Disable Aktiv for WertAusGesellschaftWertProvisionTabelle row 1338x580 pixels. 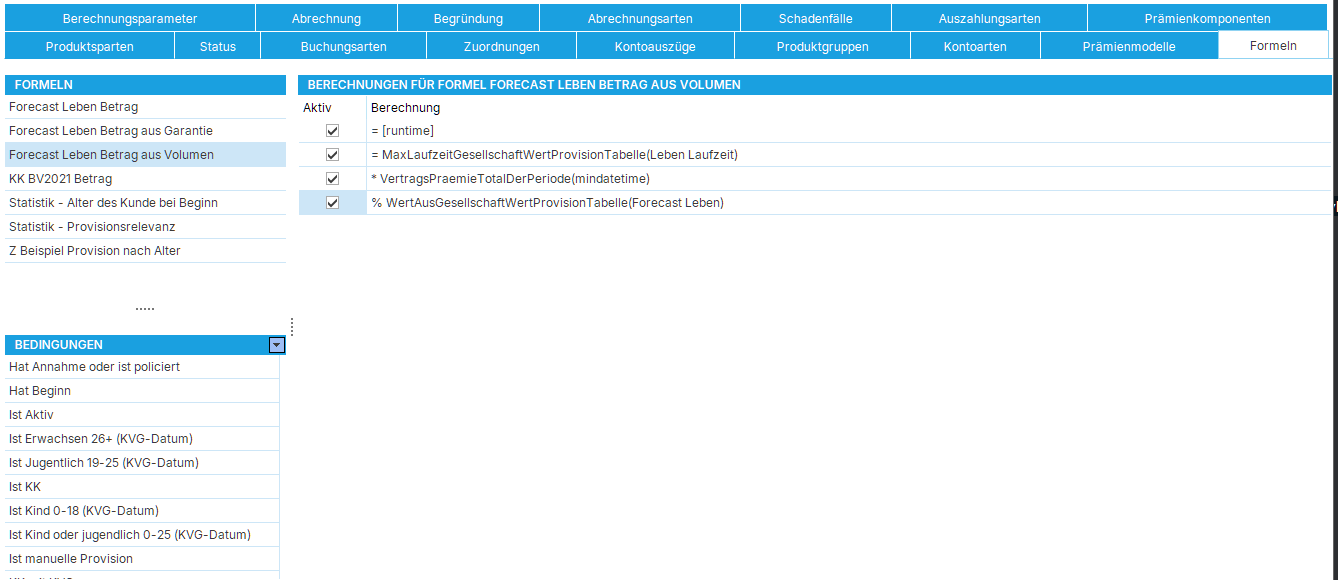(x=332, y=203)
